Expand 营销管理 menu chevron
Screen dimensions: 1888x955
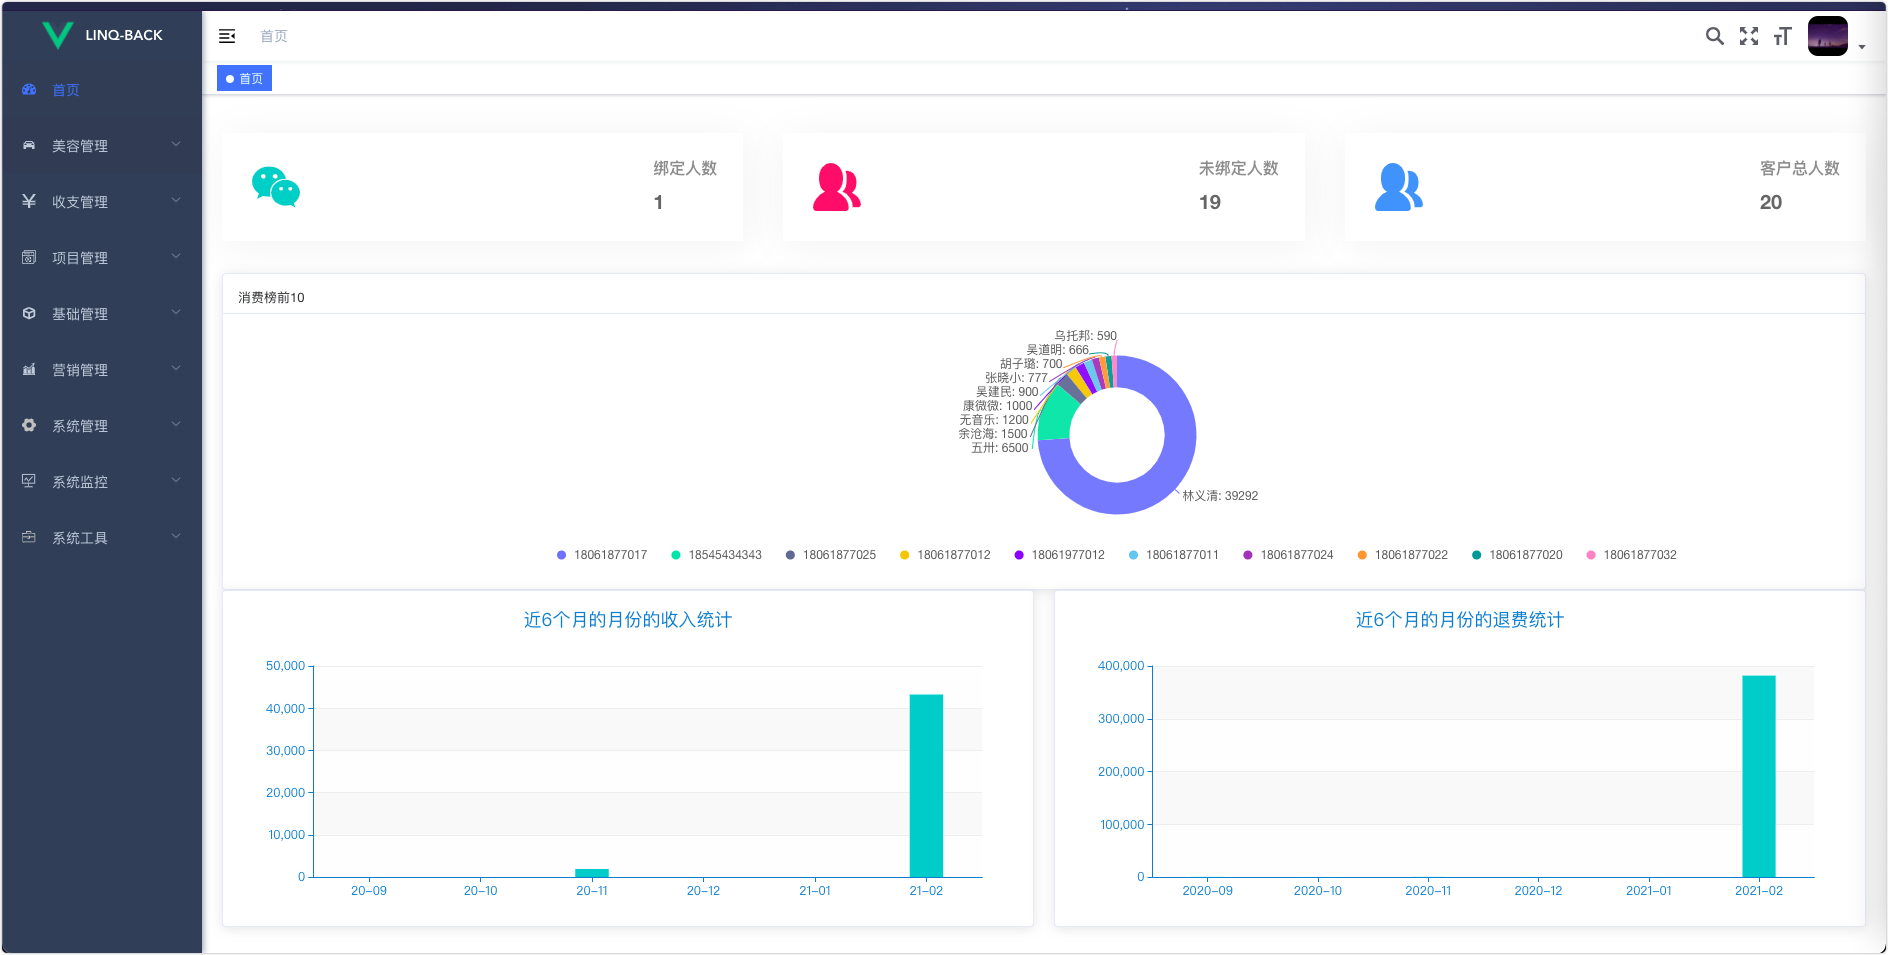(176, 369)
